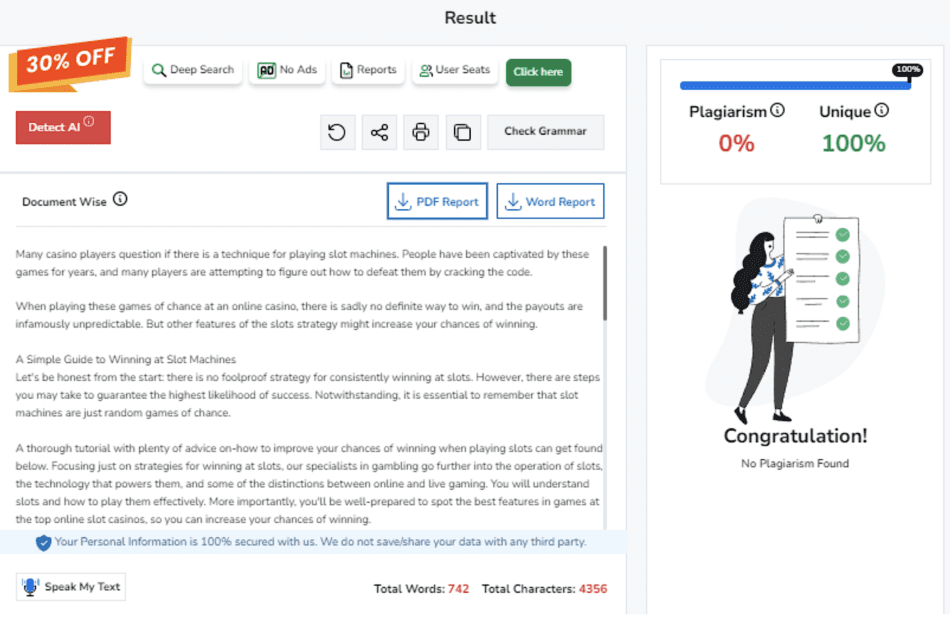Download the PDF Report
Image resolution: width=950 pixels, height=622 pixels.
(437, 201)
